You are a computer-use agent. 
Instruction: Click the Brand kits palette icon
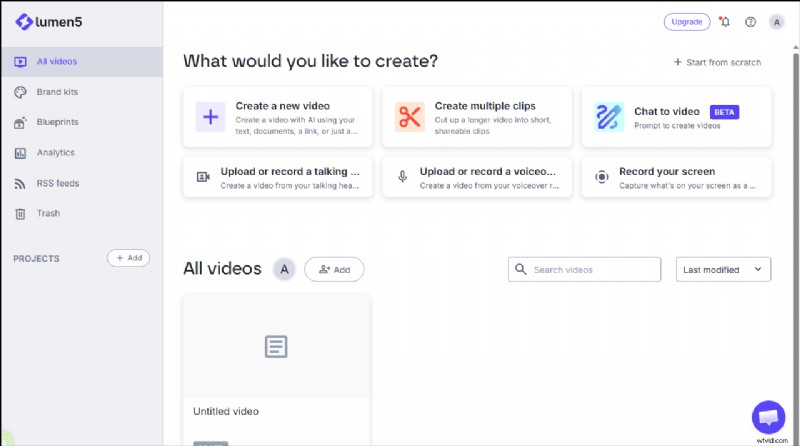[x=20, y=92]
